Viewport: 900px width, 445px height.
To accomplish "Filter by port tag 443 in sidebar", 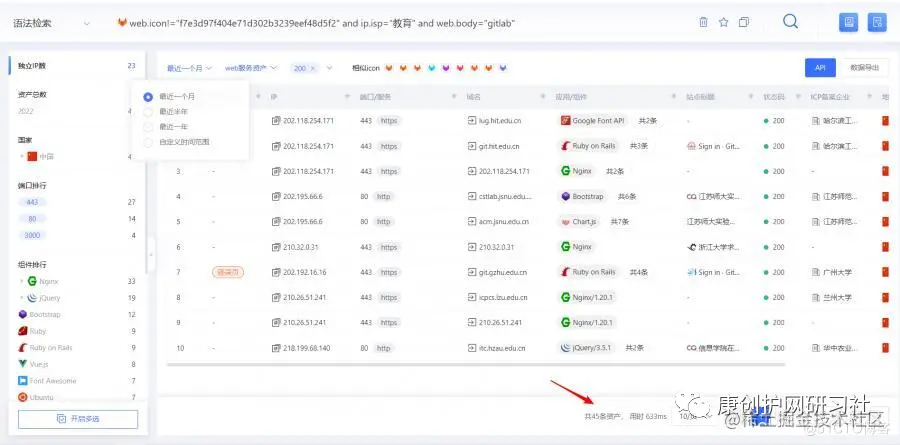I will pos(32,202).
